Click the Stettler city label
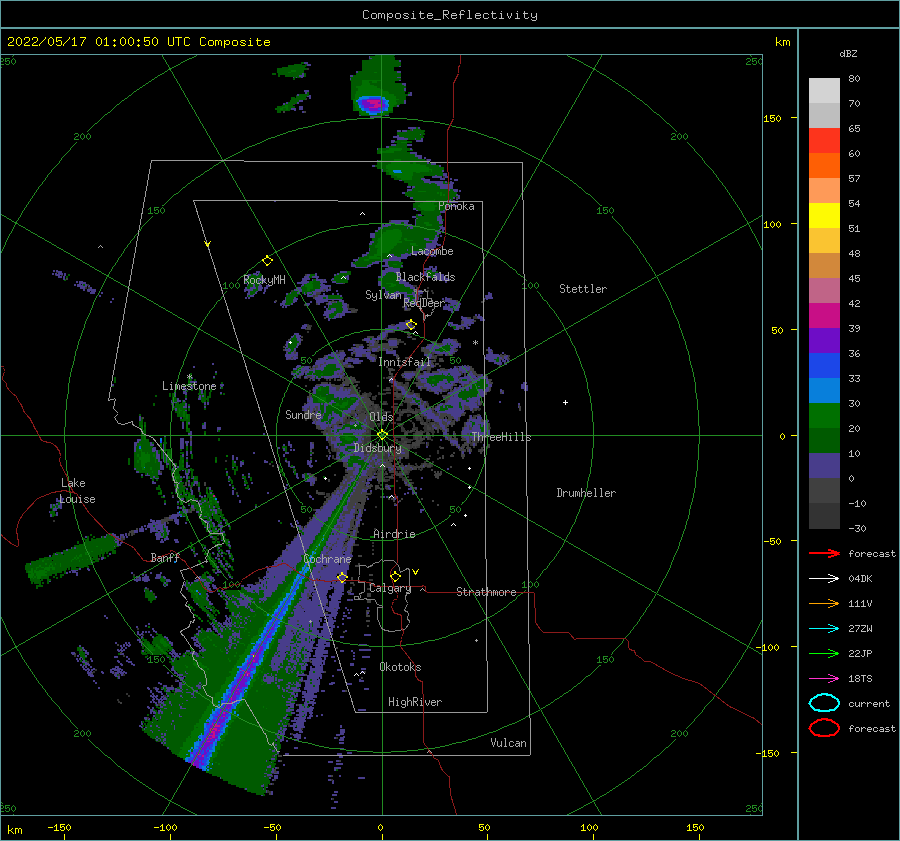900x841 pixels. (x=583, y=289)
